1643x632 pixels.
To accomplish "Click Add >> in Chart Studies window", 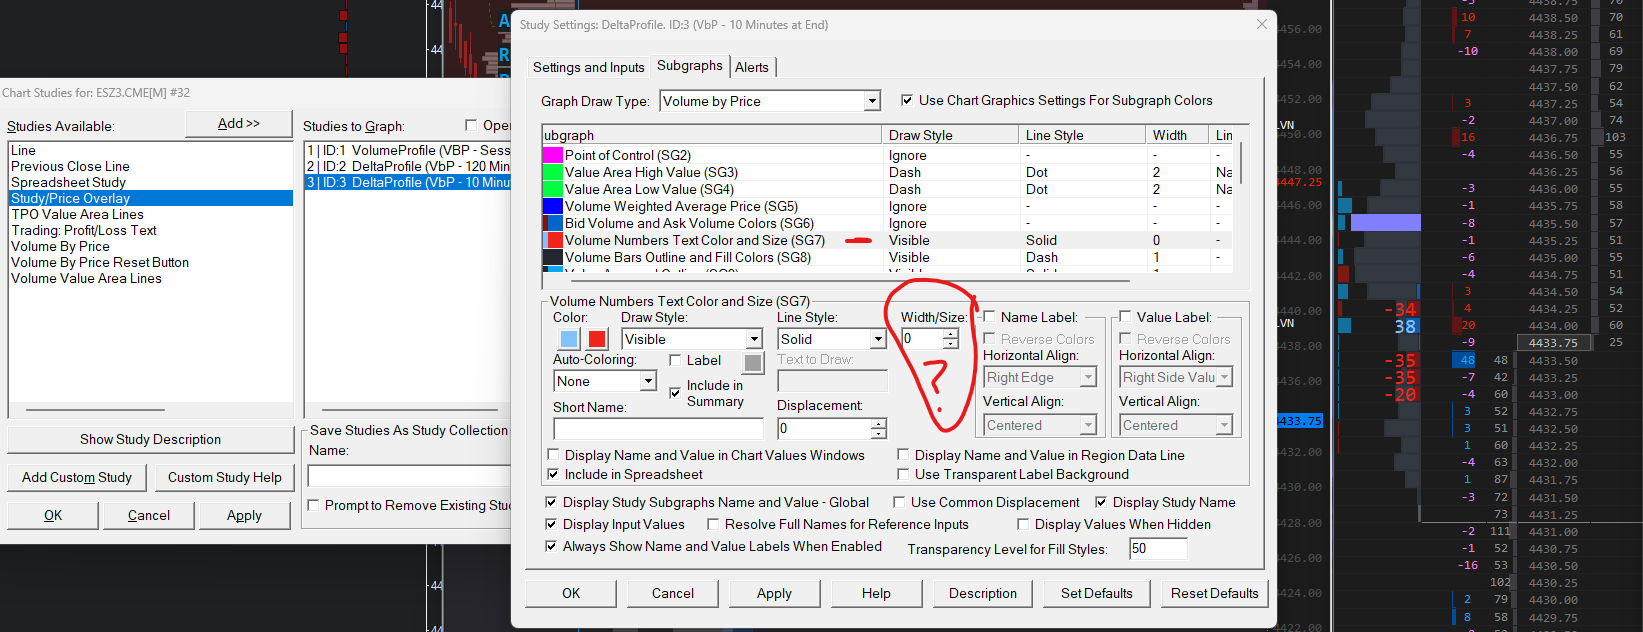I will [x=239, y=124].
